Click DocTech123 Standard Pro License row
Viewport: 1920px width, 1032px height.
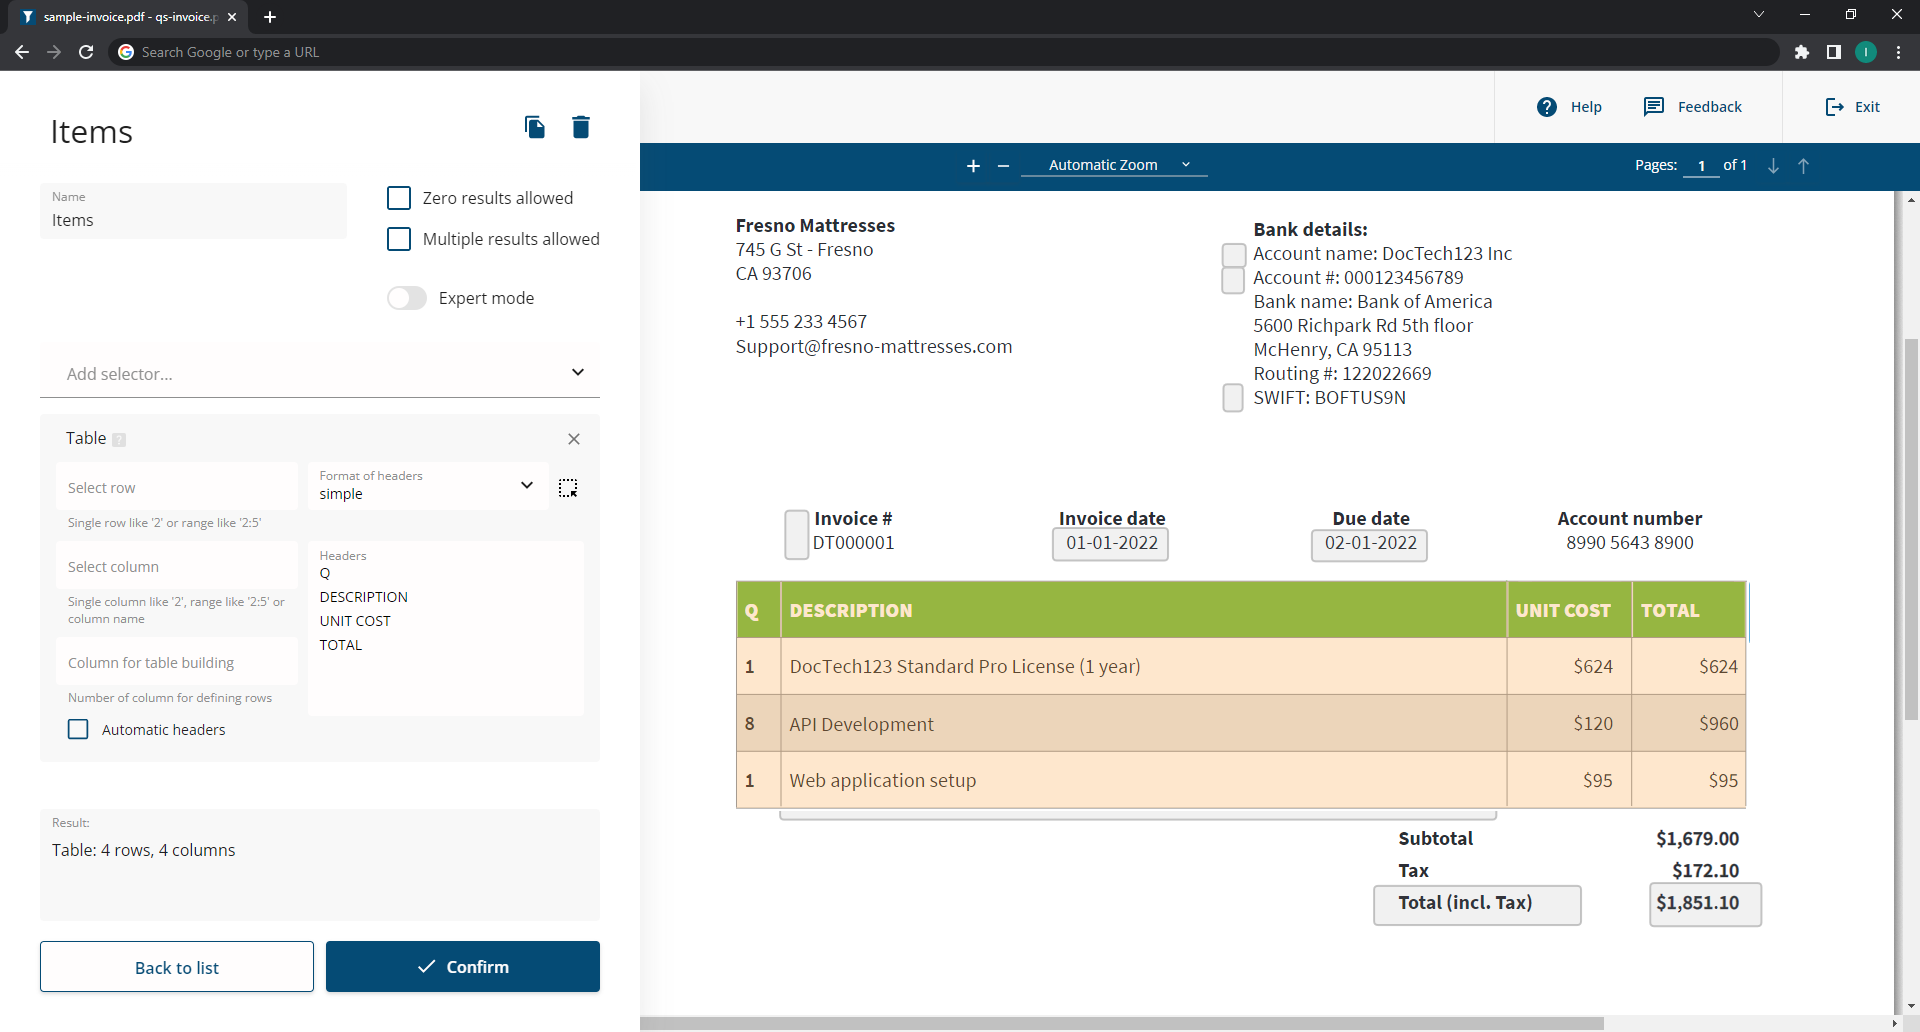pos(1241,666)
